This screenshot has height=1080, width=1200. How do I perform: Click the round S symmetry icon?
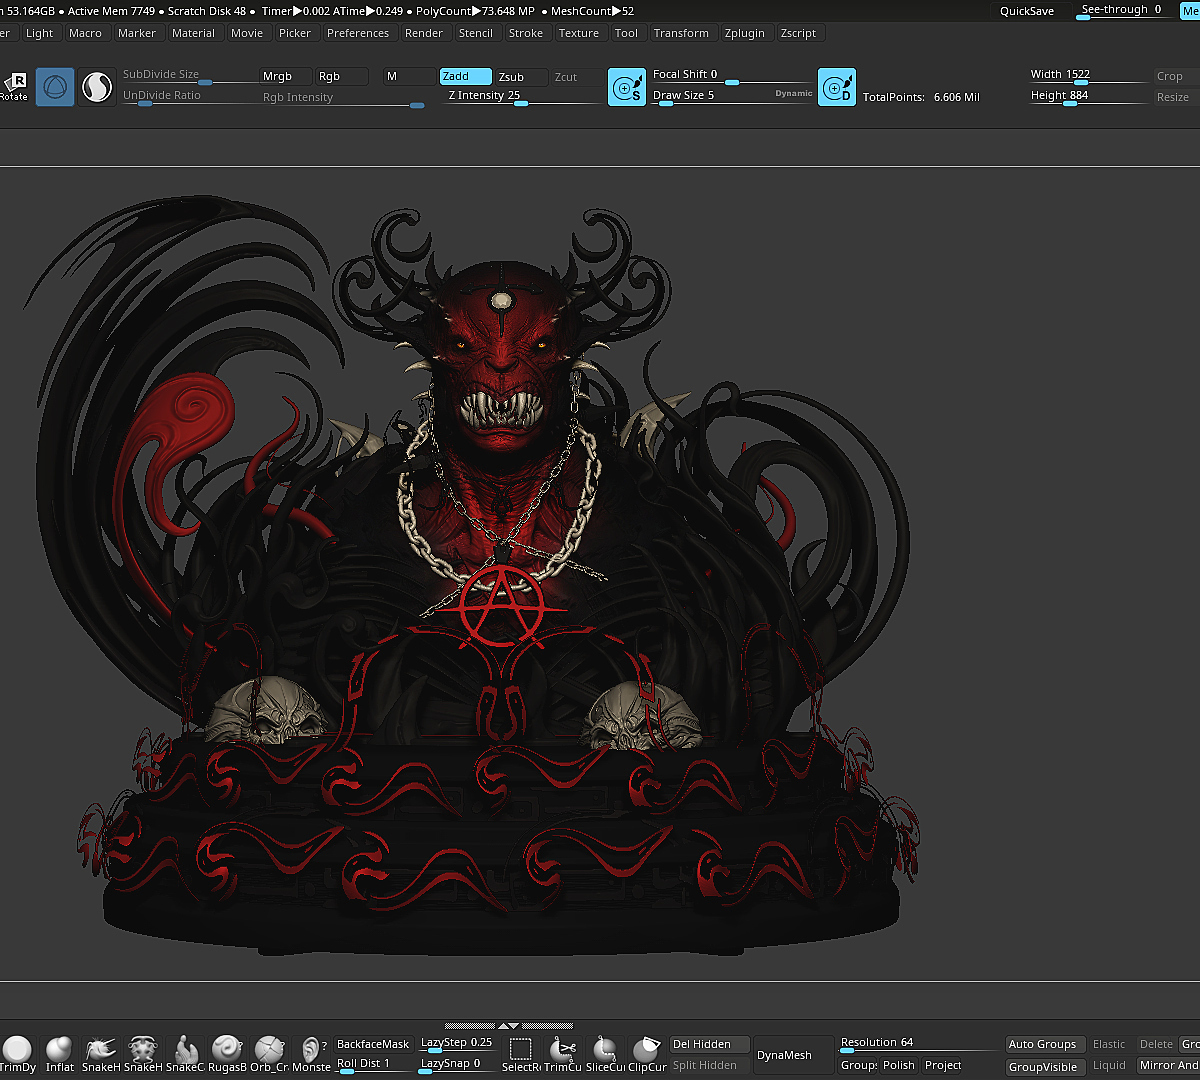pos(97,88)
